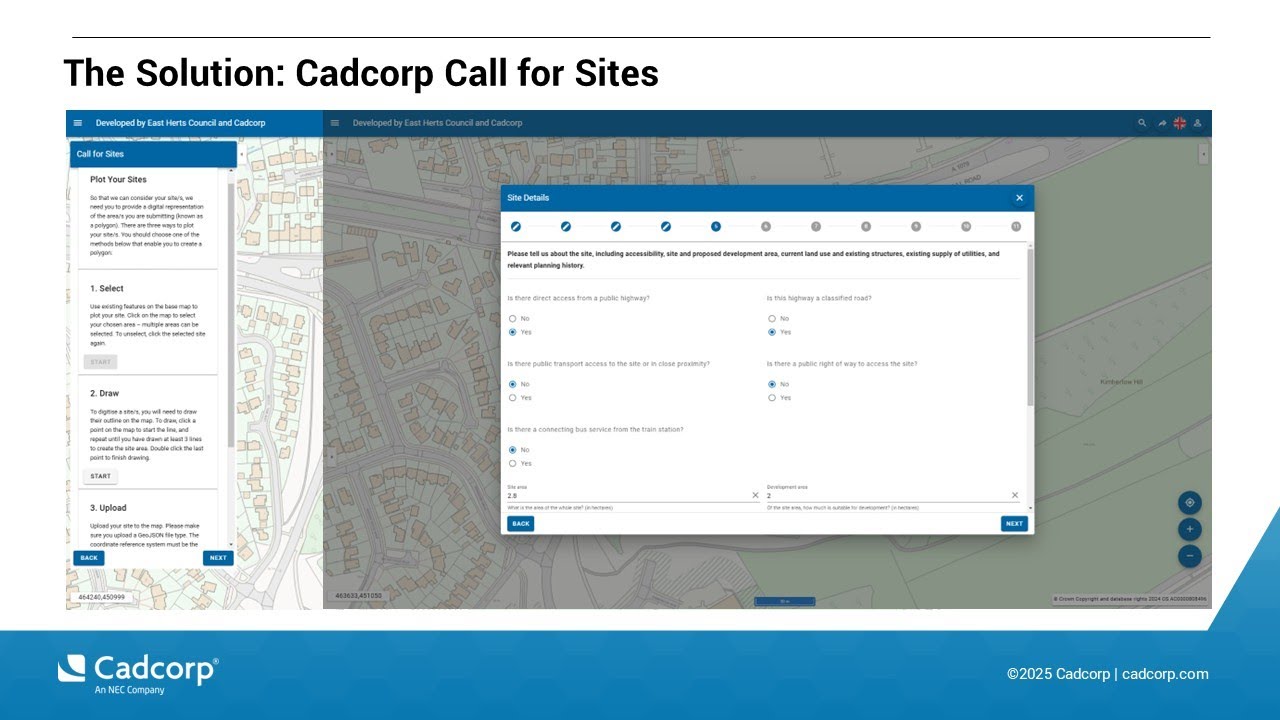The width and height of the screenshot is (1280, 720).
Task: Select No for public right of way
Action: point(772,384)
